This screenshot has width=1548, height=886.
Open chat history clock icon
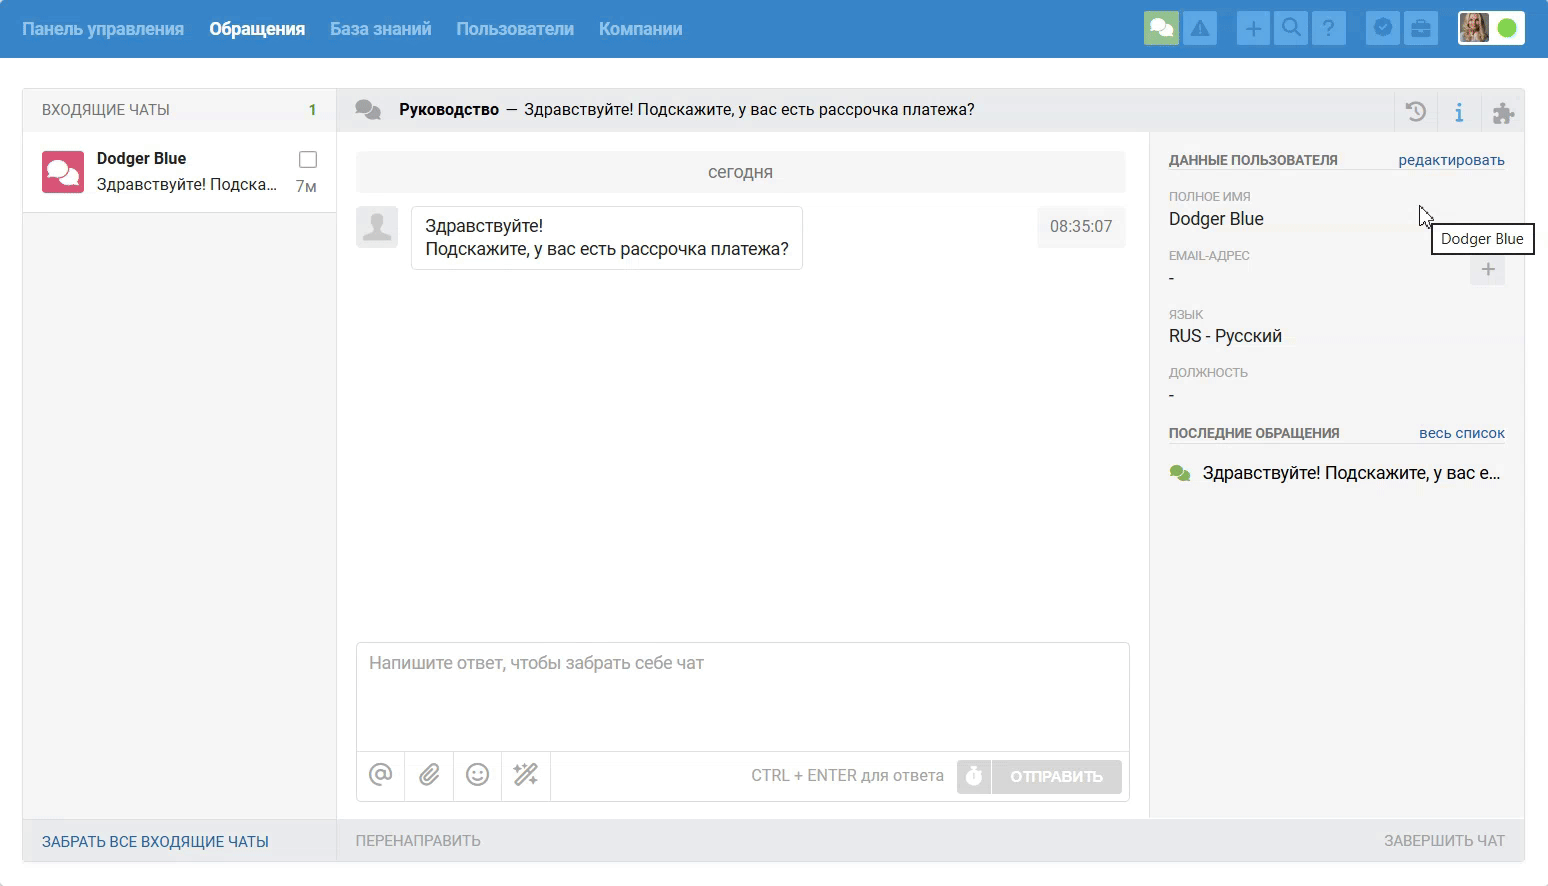pyautogui.click(x=1416, y=112)
